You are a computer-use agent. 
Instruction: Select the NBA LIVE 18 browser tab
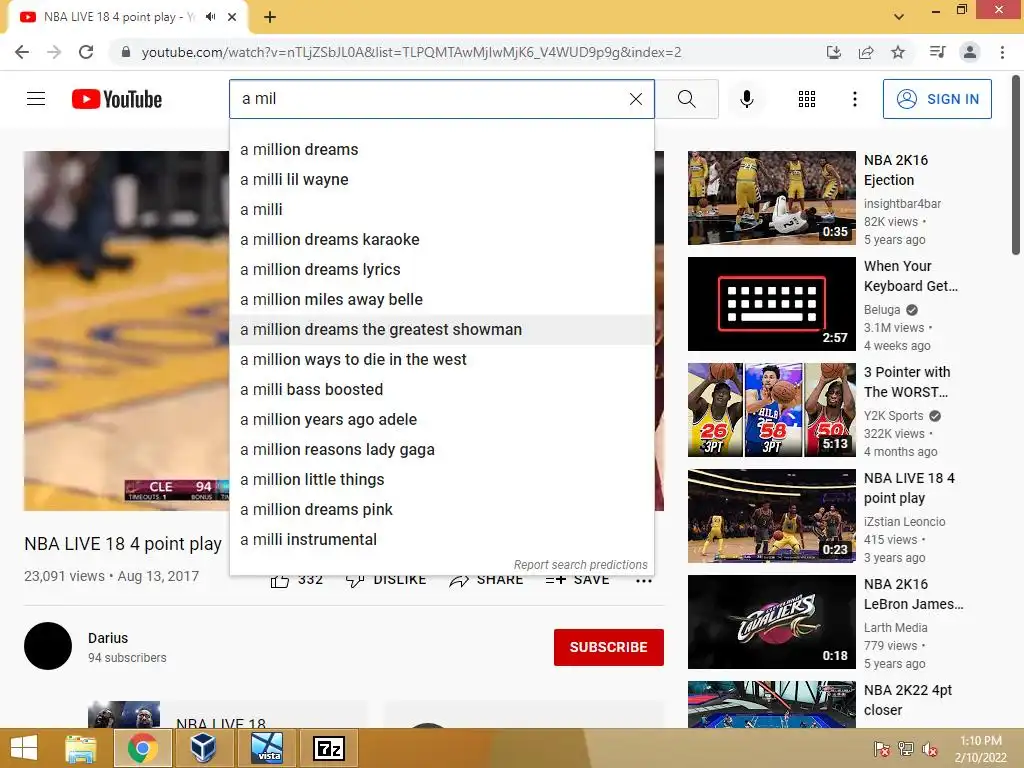click(x=127, y=17)
